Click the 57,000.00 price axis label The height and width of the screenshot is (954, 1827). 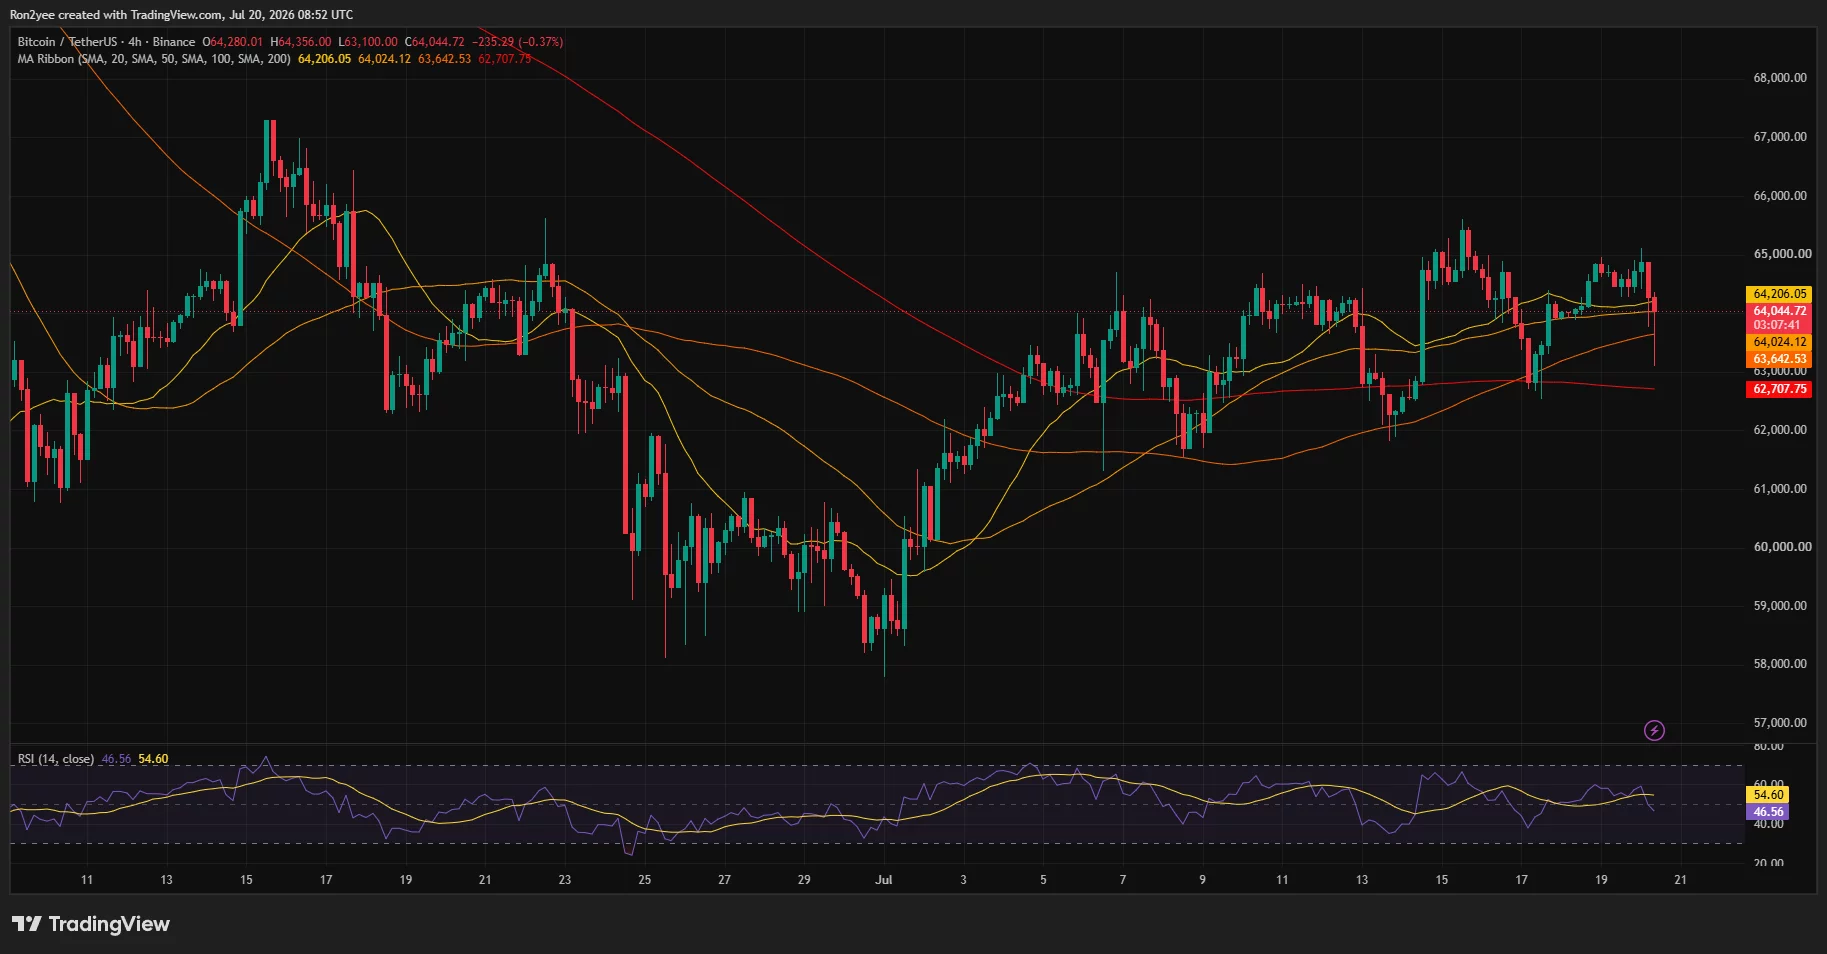pos(1780,723)
